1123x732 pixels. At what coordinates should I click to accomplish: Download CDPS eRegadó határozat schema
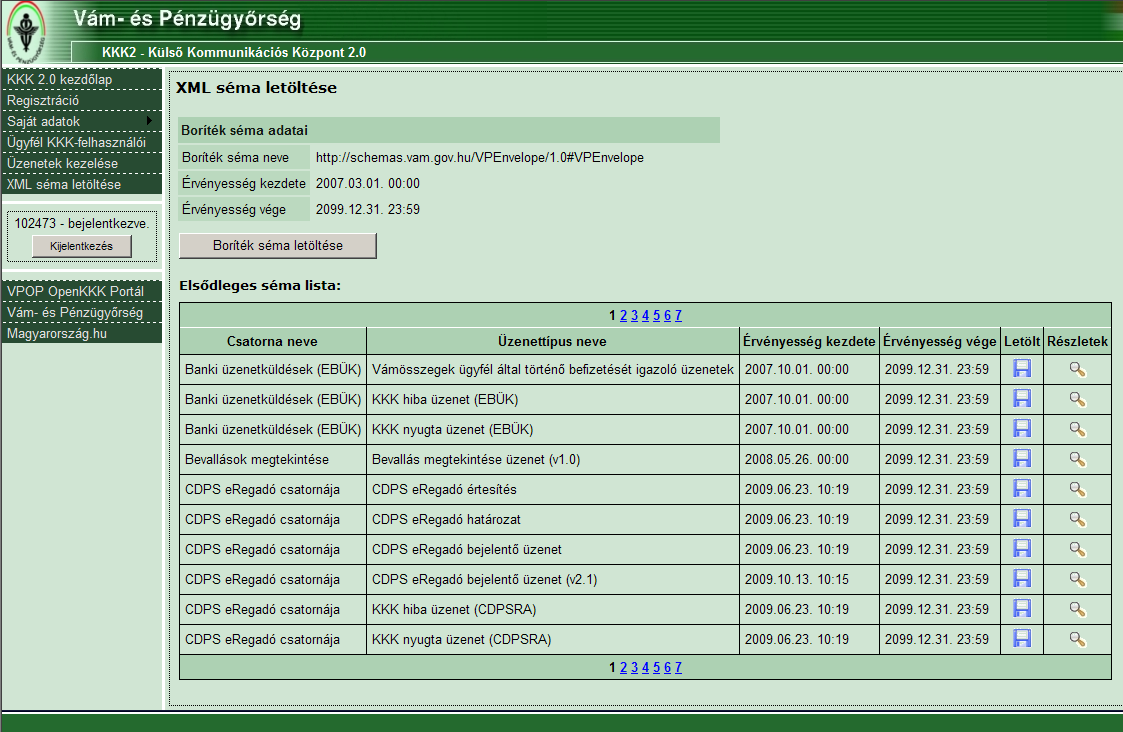coord(1022,519)
